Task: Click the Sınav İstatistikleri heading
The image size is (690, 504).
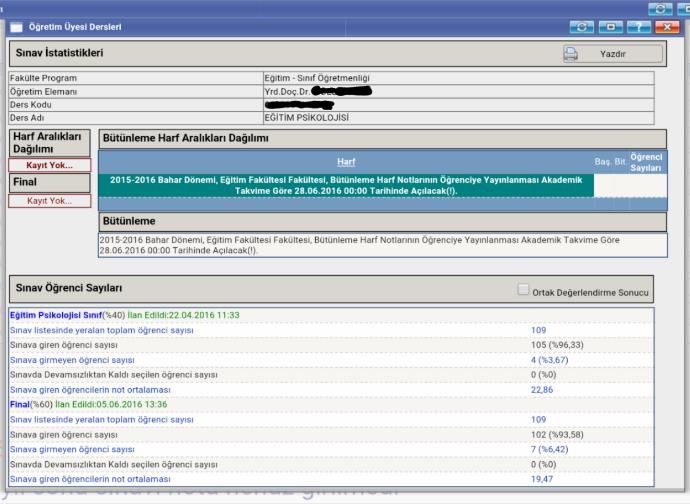Action: (x=59, y=53)
